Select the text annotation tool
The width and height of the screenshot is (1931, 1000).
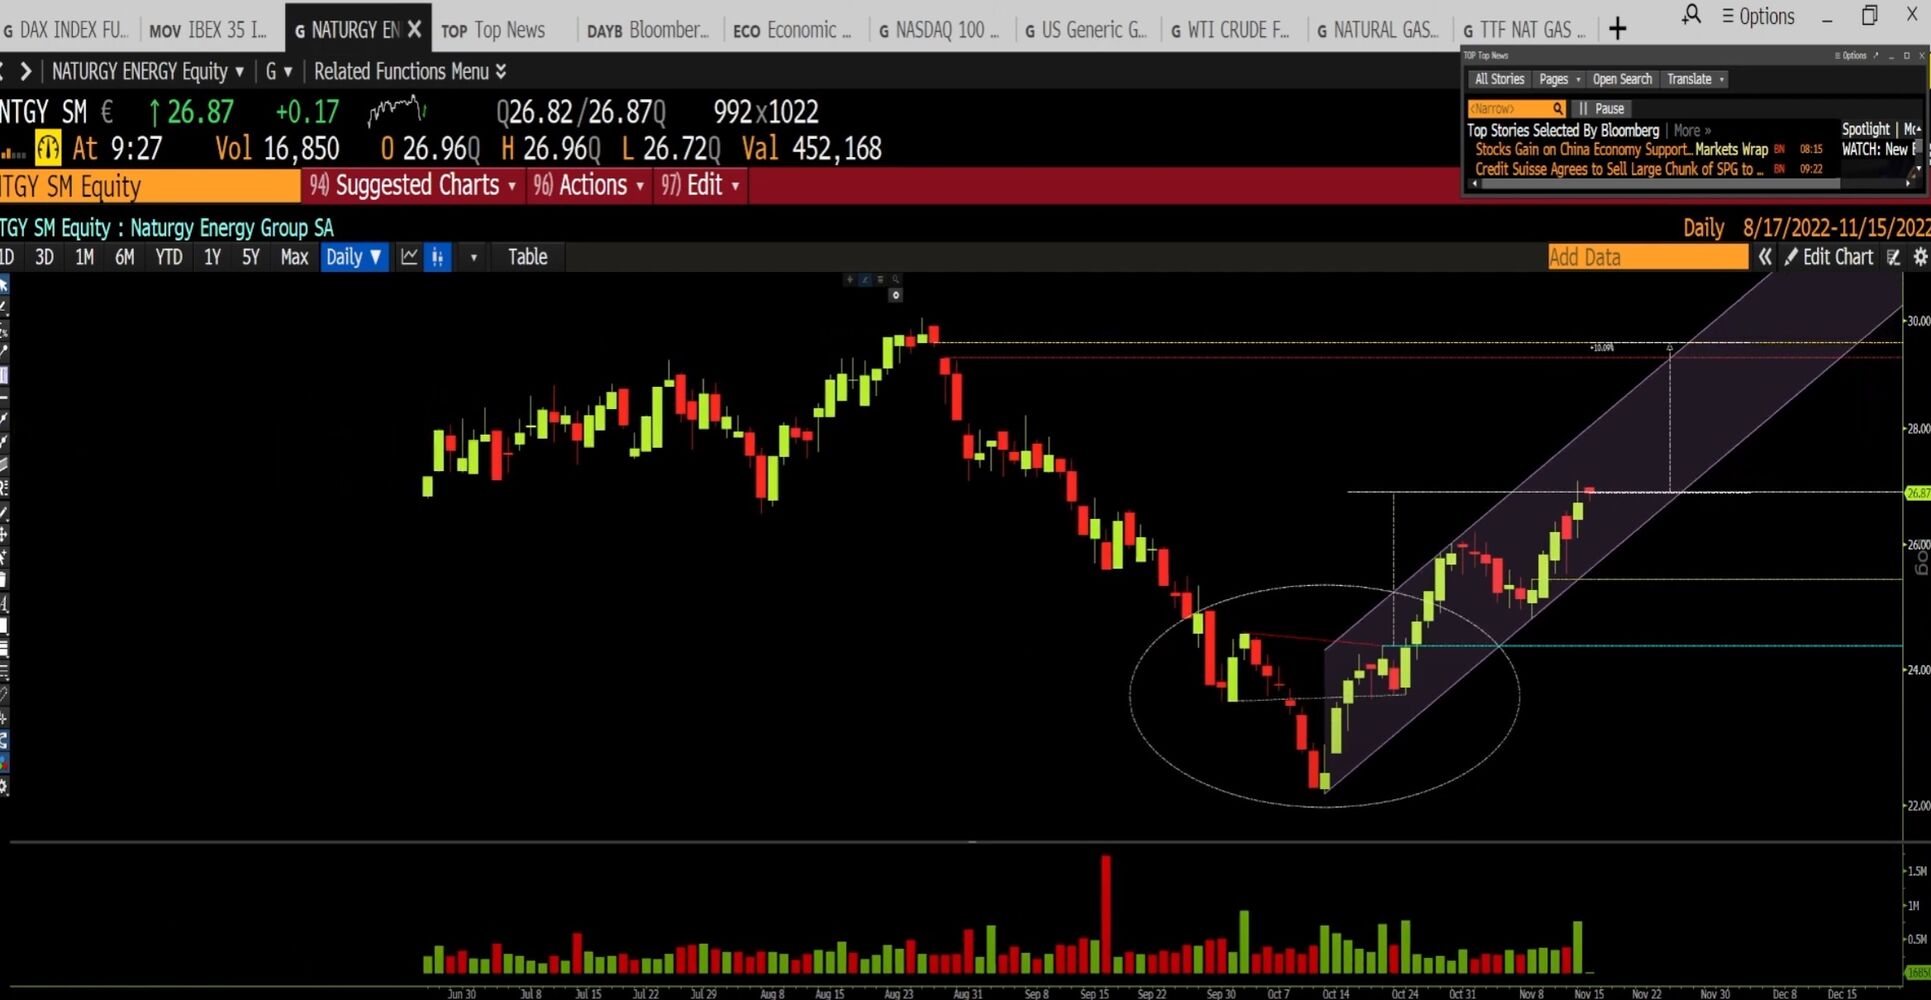pyautogui.click(x=4, y=603)
